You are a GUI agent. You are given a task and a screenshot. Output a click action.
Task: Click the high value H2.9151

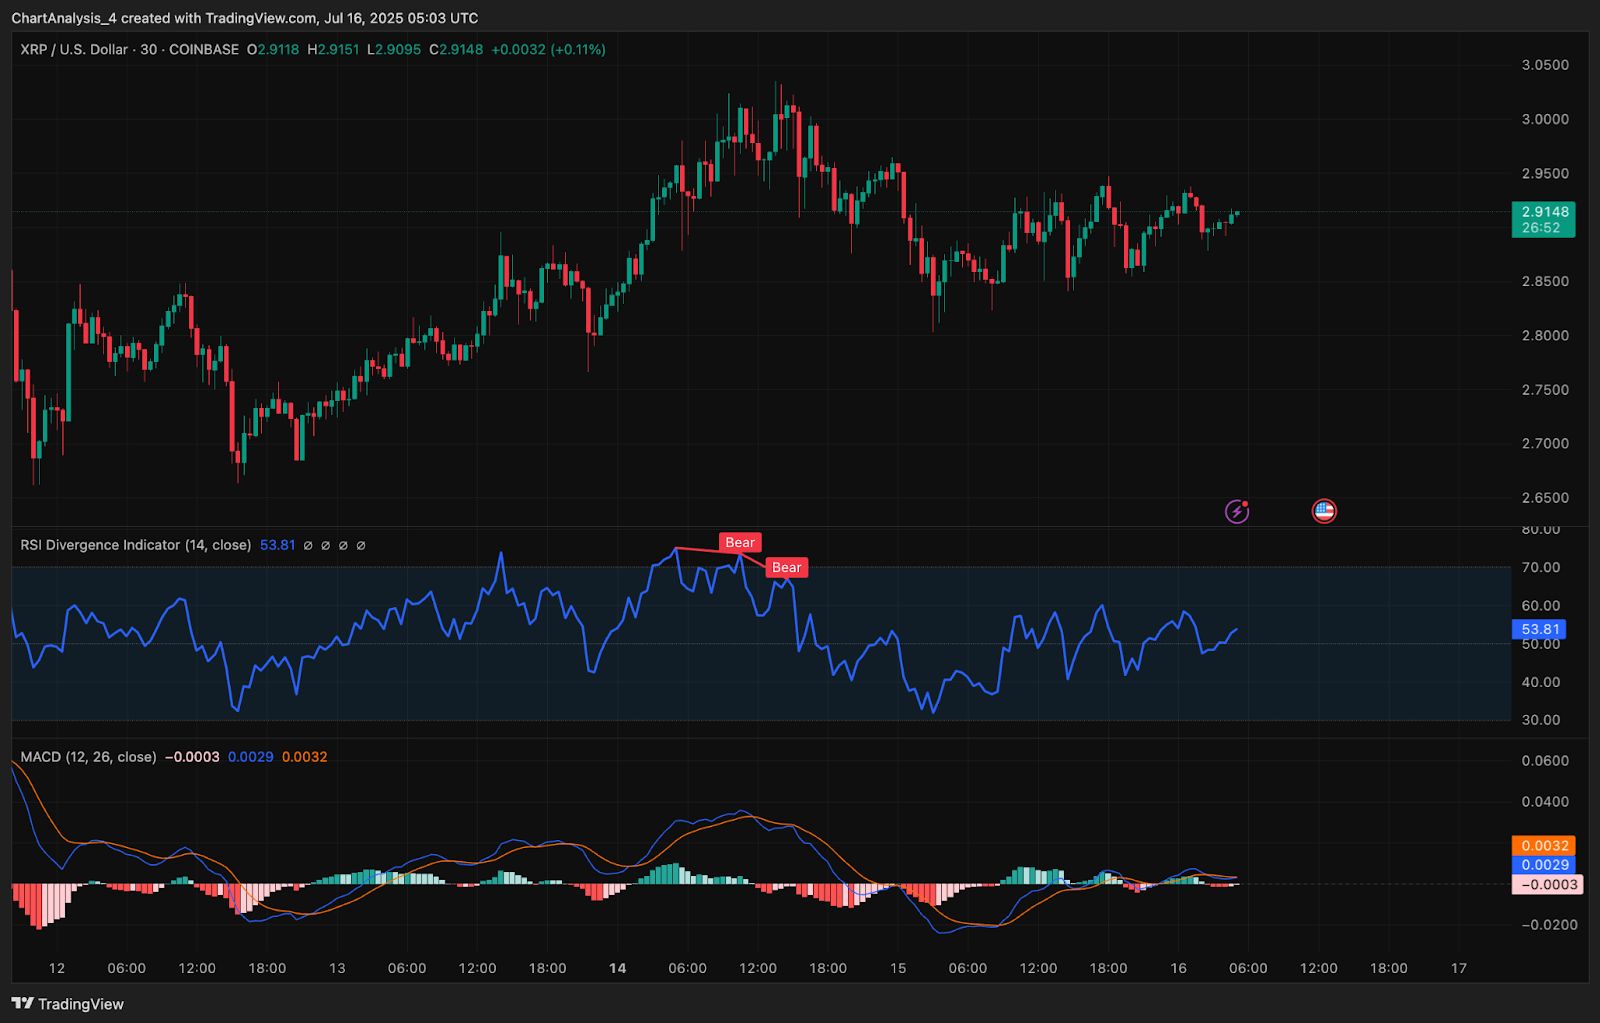[x=333, y=49]
